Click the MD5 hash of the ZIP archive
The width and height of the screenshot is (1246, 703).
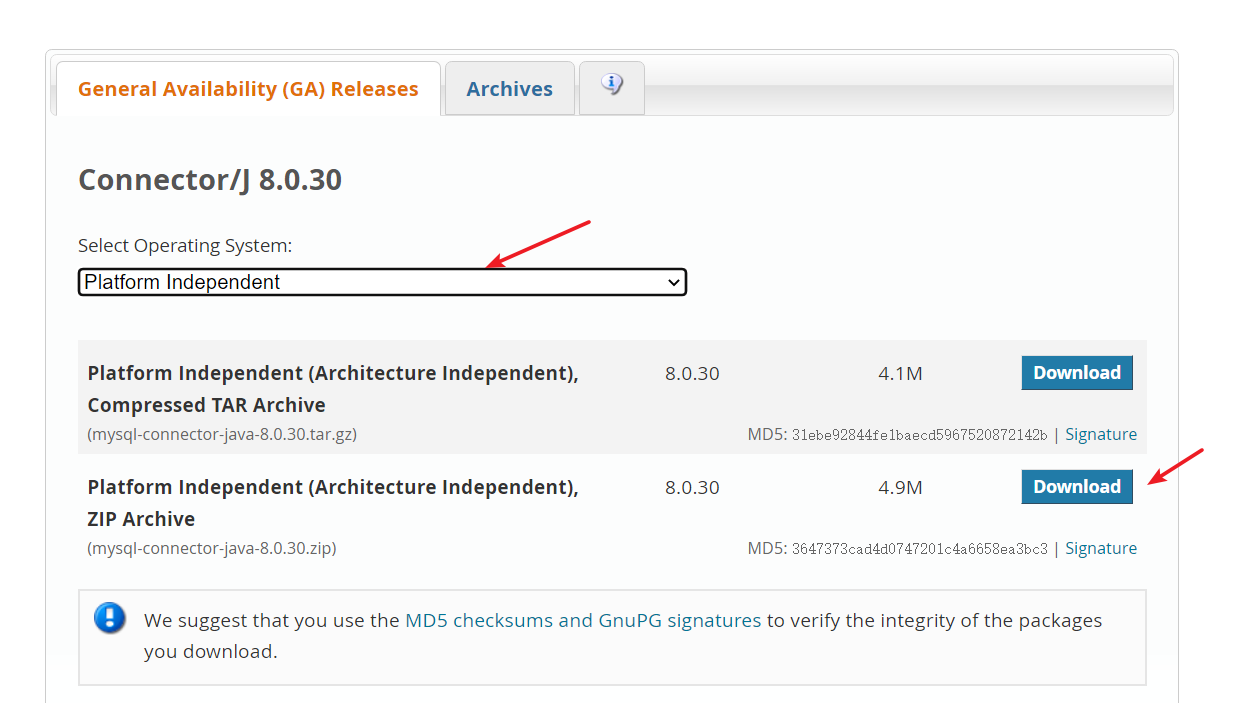tap(919, 549)
